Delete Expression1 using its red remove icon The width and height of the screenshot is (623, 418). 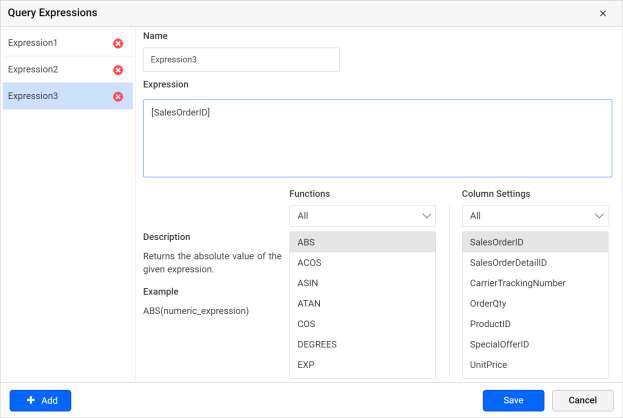tap(118, 44)
